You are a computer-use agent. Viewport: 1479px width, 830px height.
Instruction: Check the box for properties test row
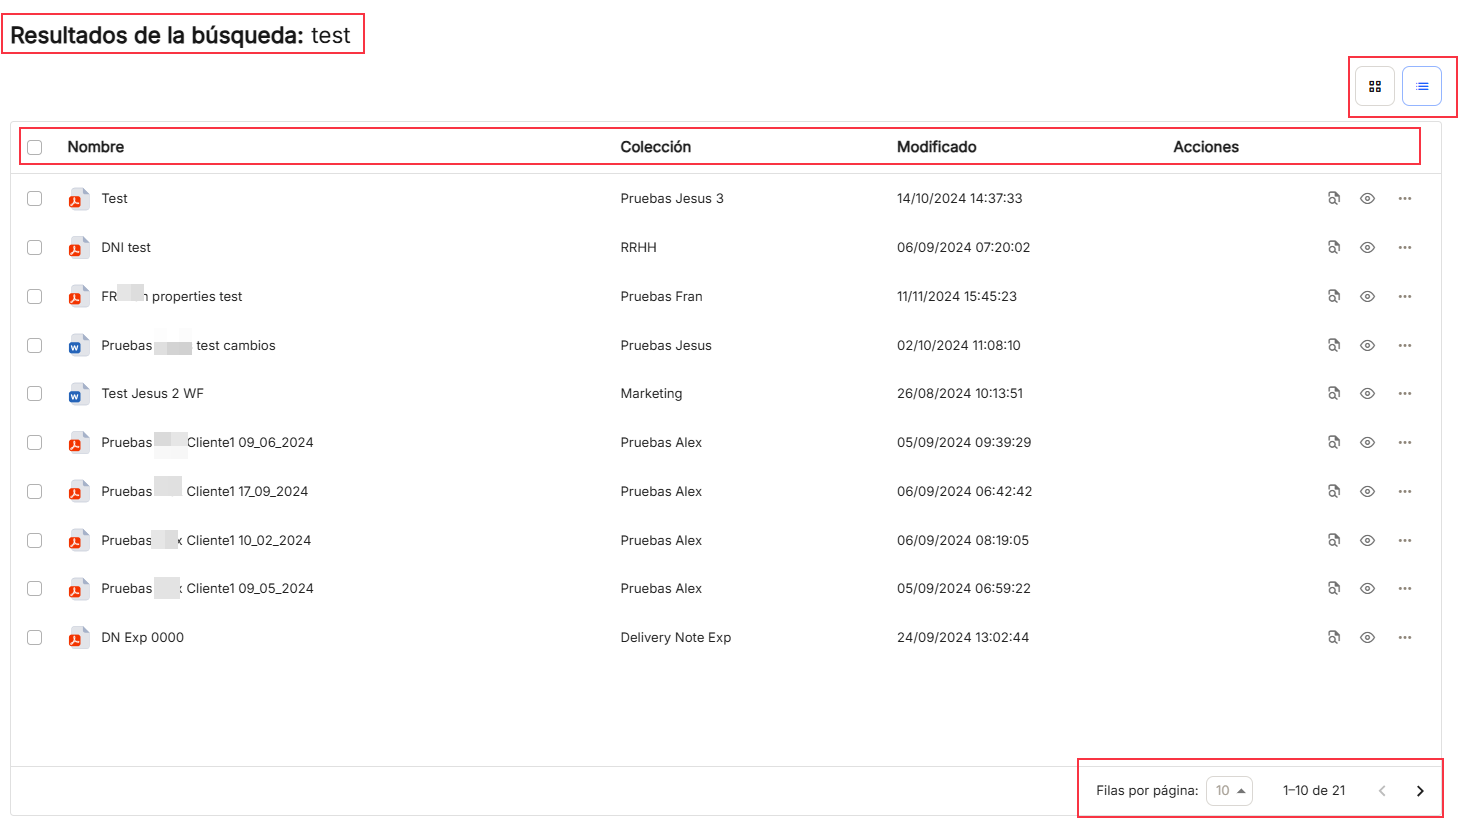click(35, 296)
